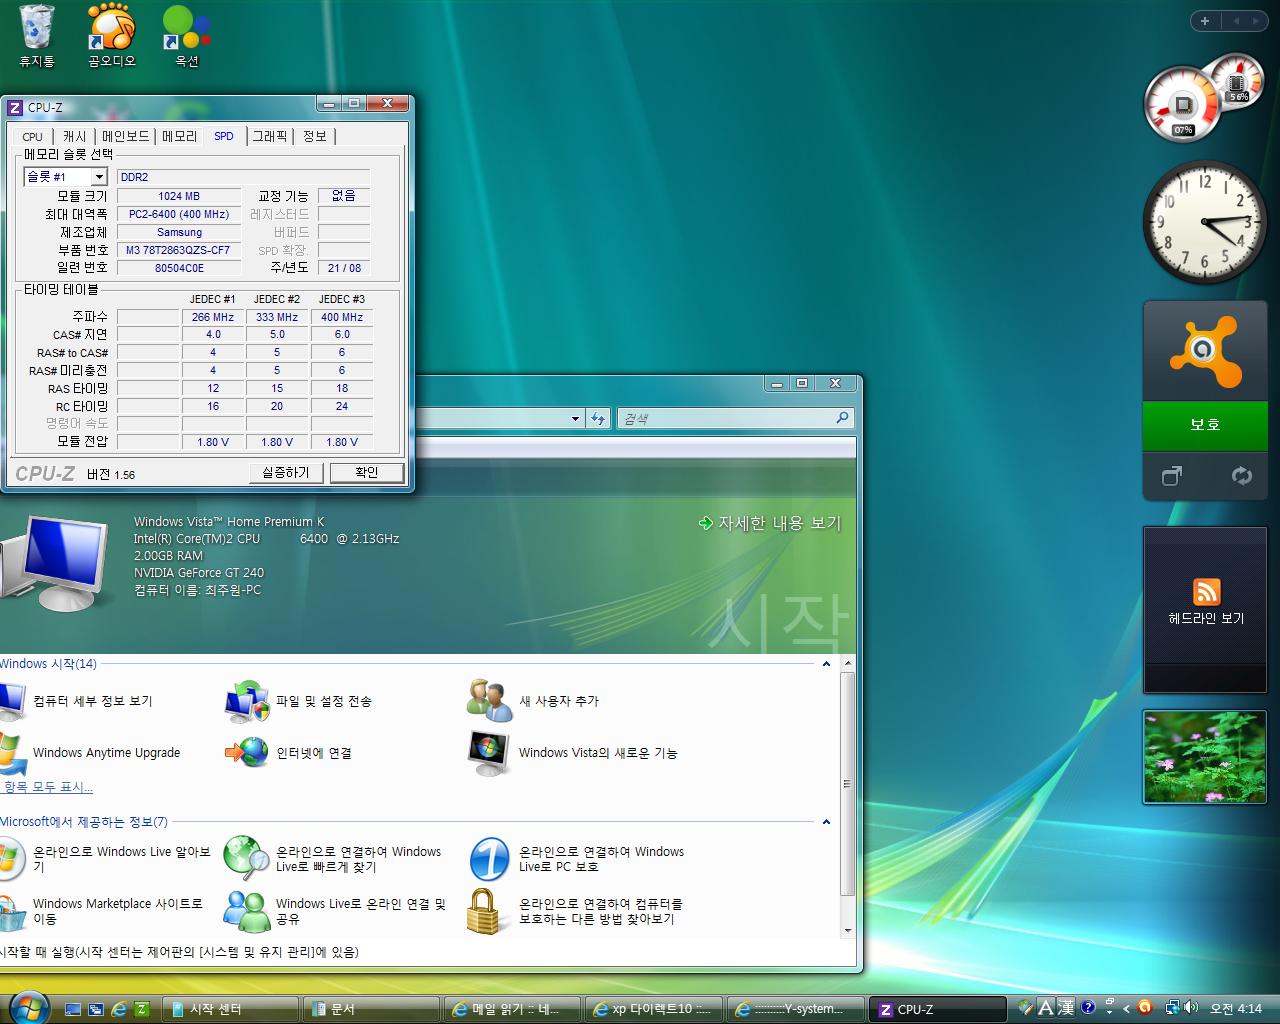Open the address dropdown arrow in Welcome Center

tap(575, 419)
